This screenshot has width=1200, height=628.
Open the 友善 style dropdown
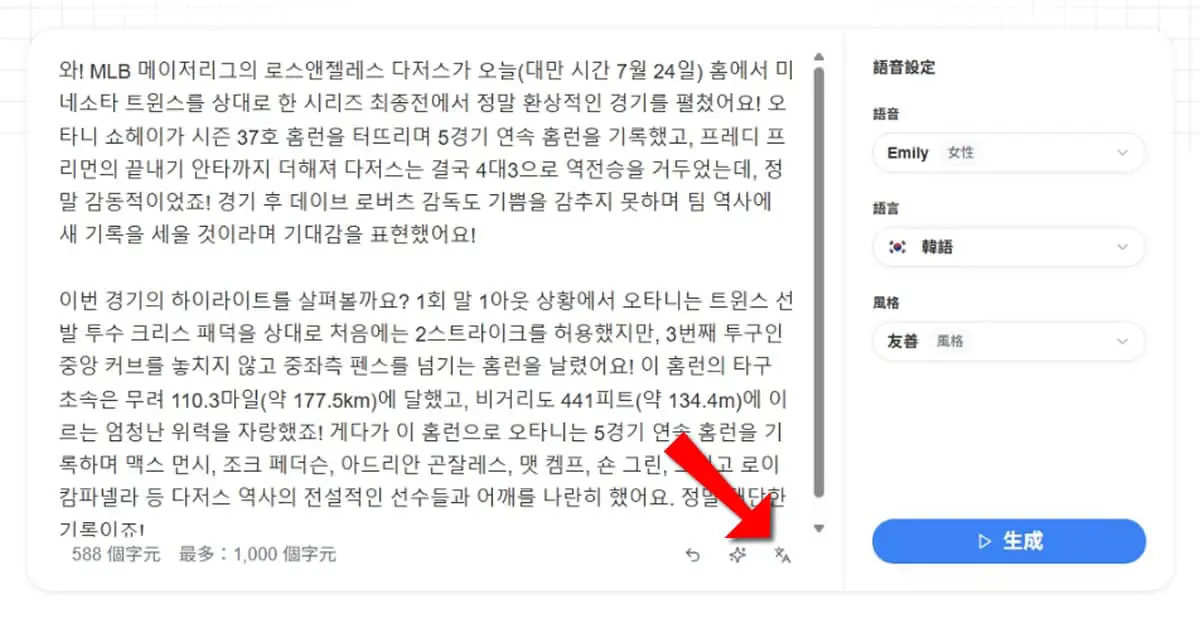click(1008, 341)
